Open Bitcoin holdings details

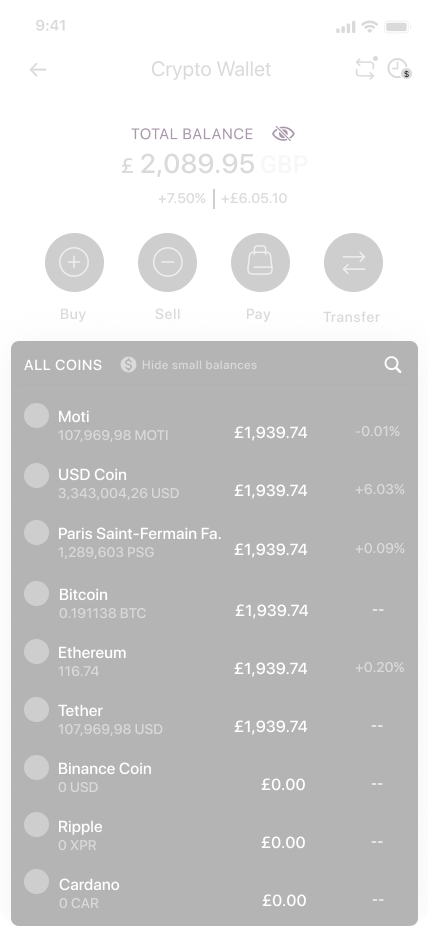pyautogui.click(x=214, y=603)
